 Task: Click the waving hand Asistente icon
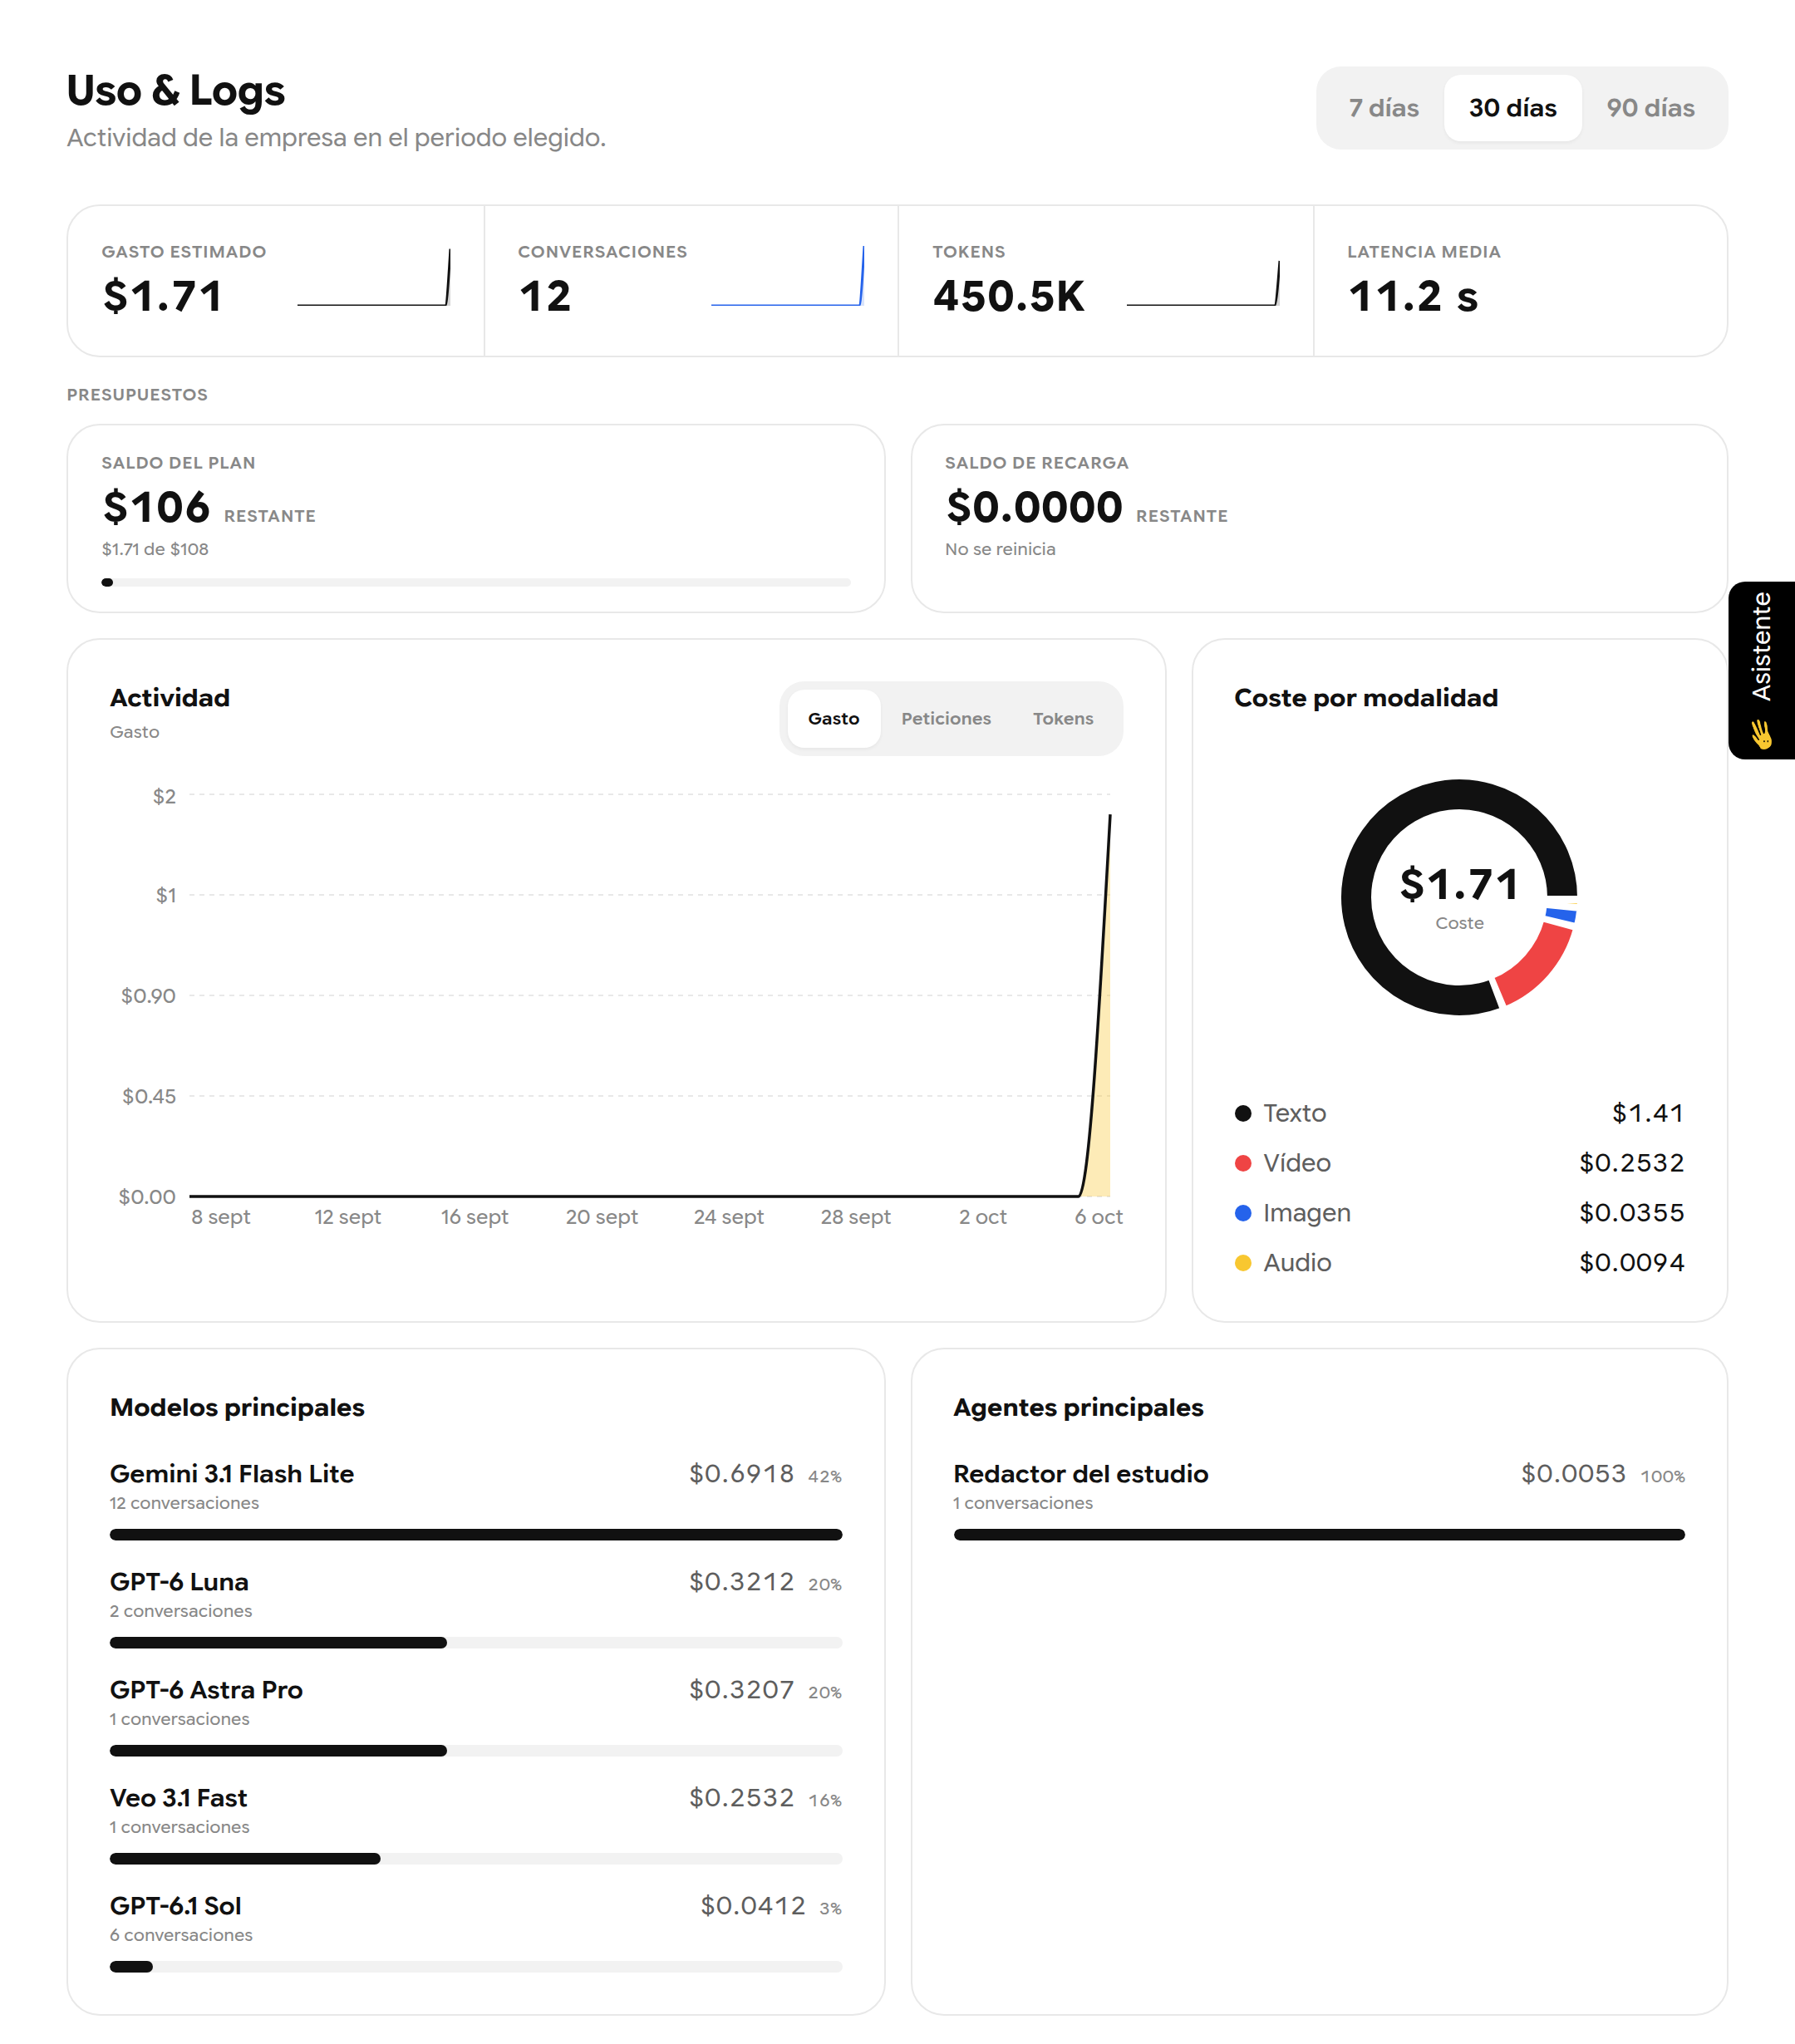[x=1761, y=734]
